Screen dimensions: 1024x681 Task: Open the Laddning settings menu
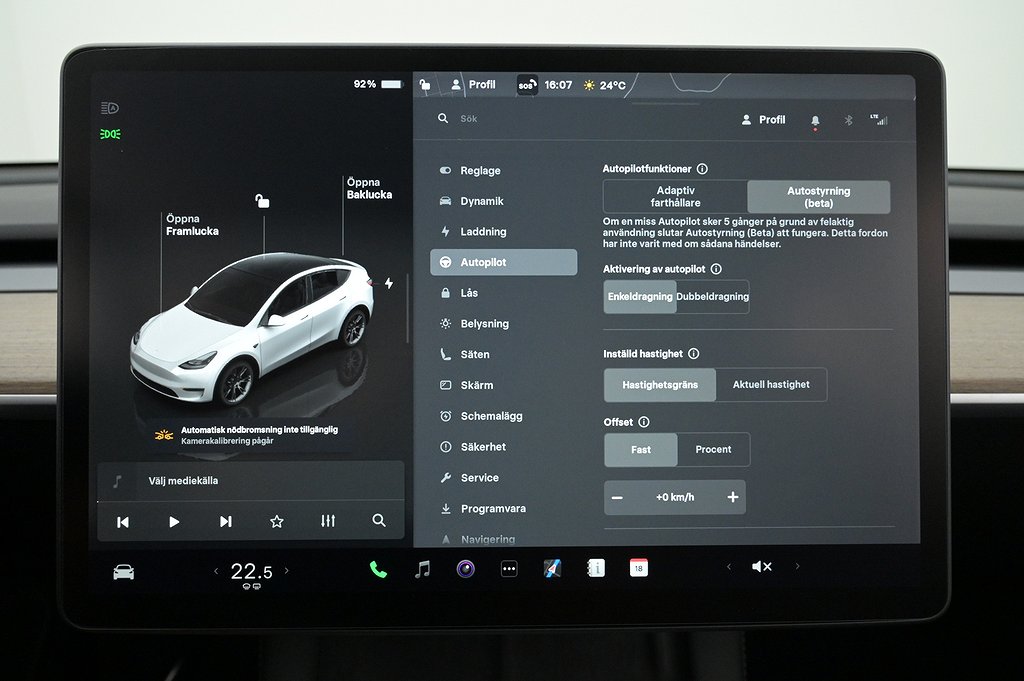point(483,232)
